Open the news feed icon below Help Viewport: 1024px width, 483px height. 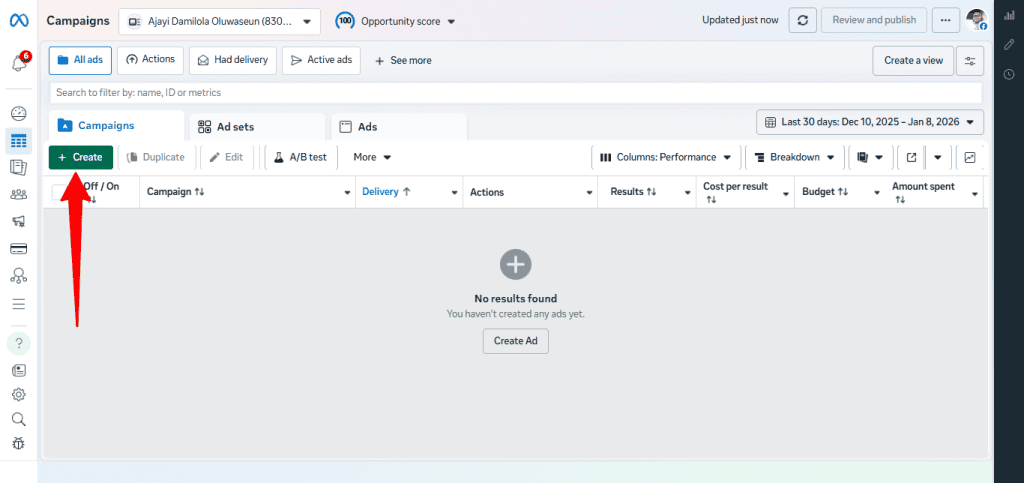19,371
